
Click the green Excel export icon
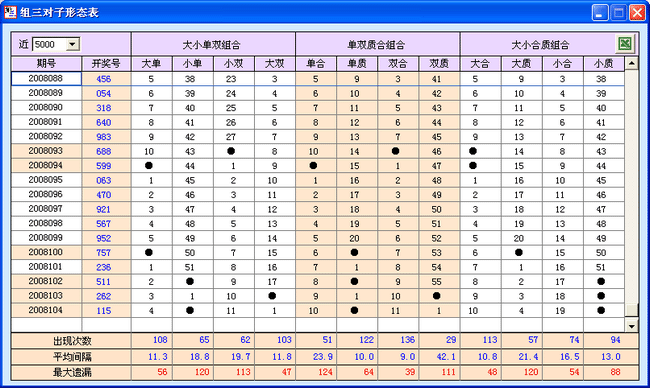(625, 44)
